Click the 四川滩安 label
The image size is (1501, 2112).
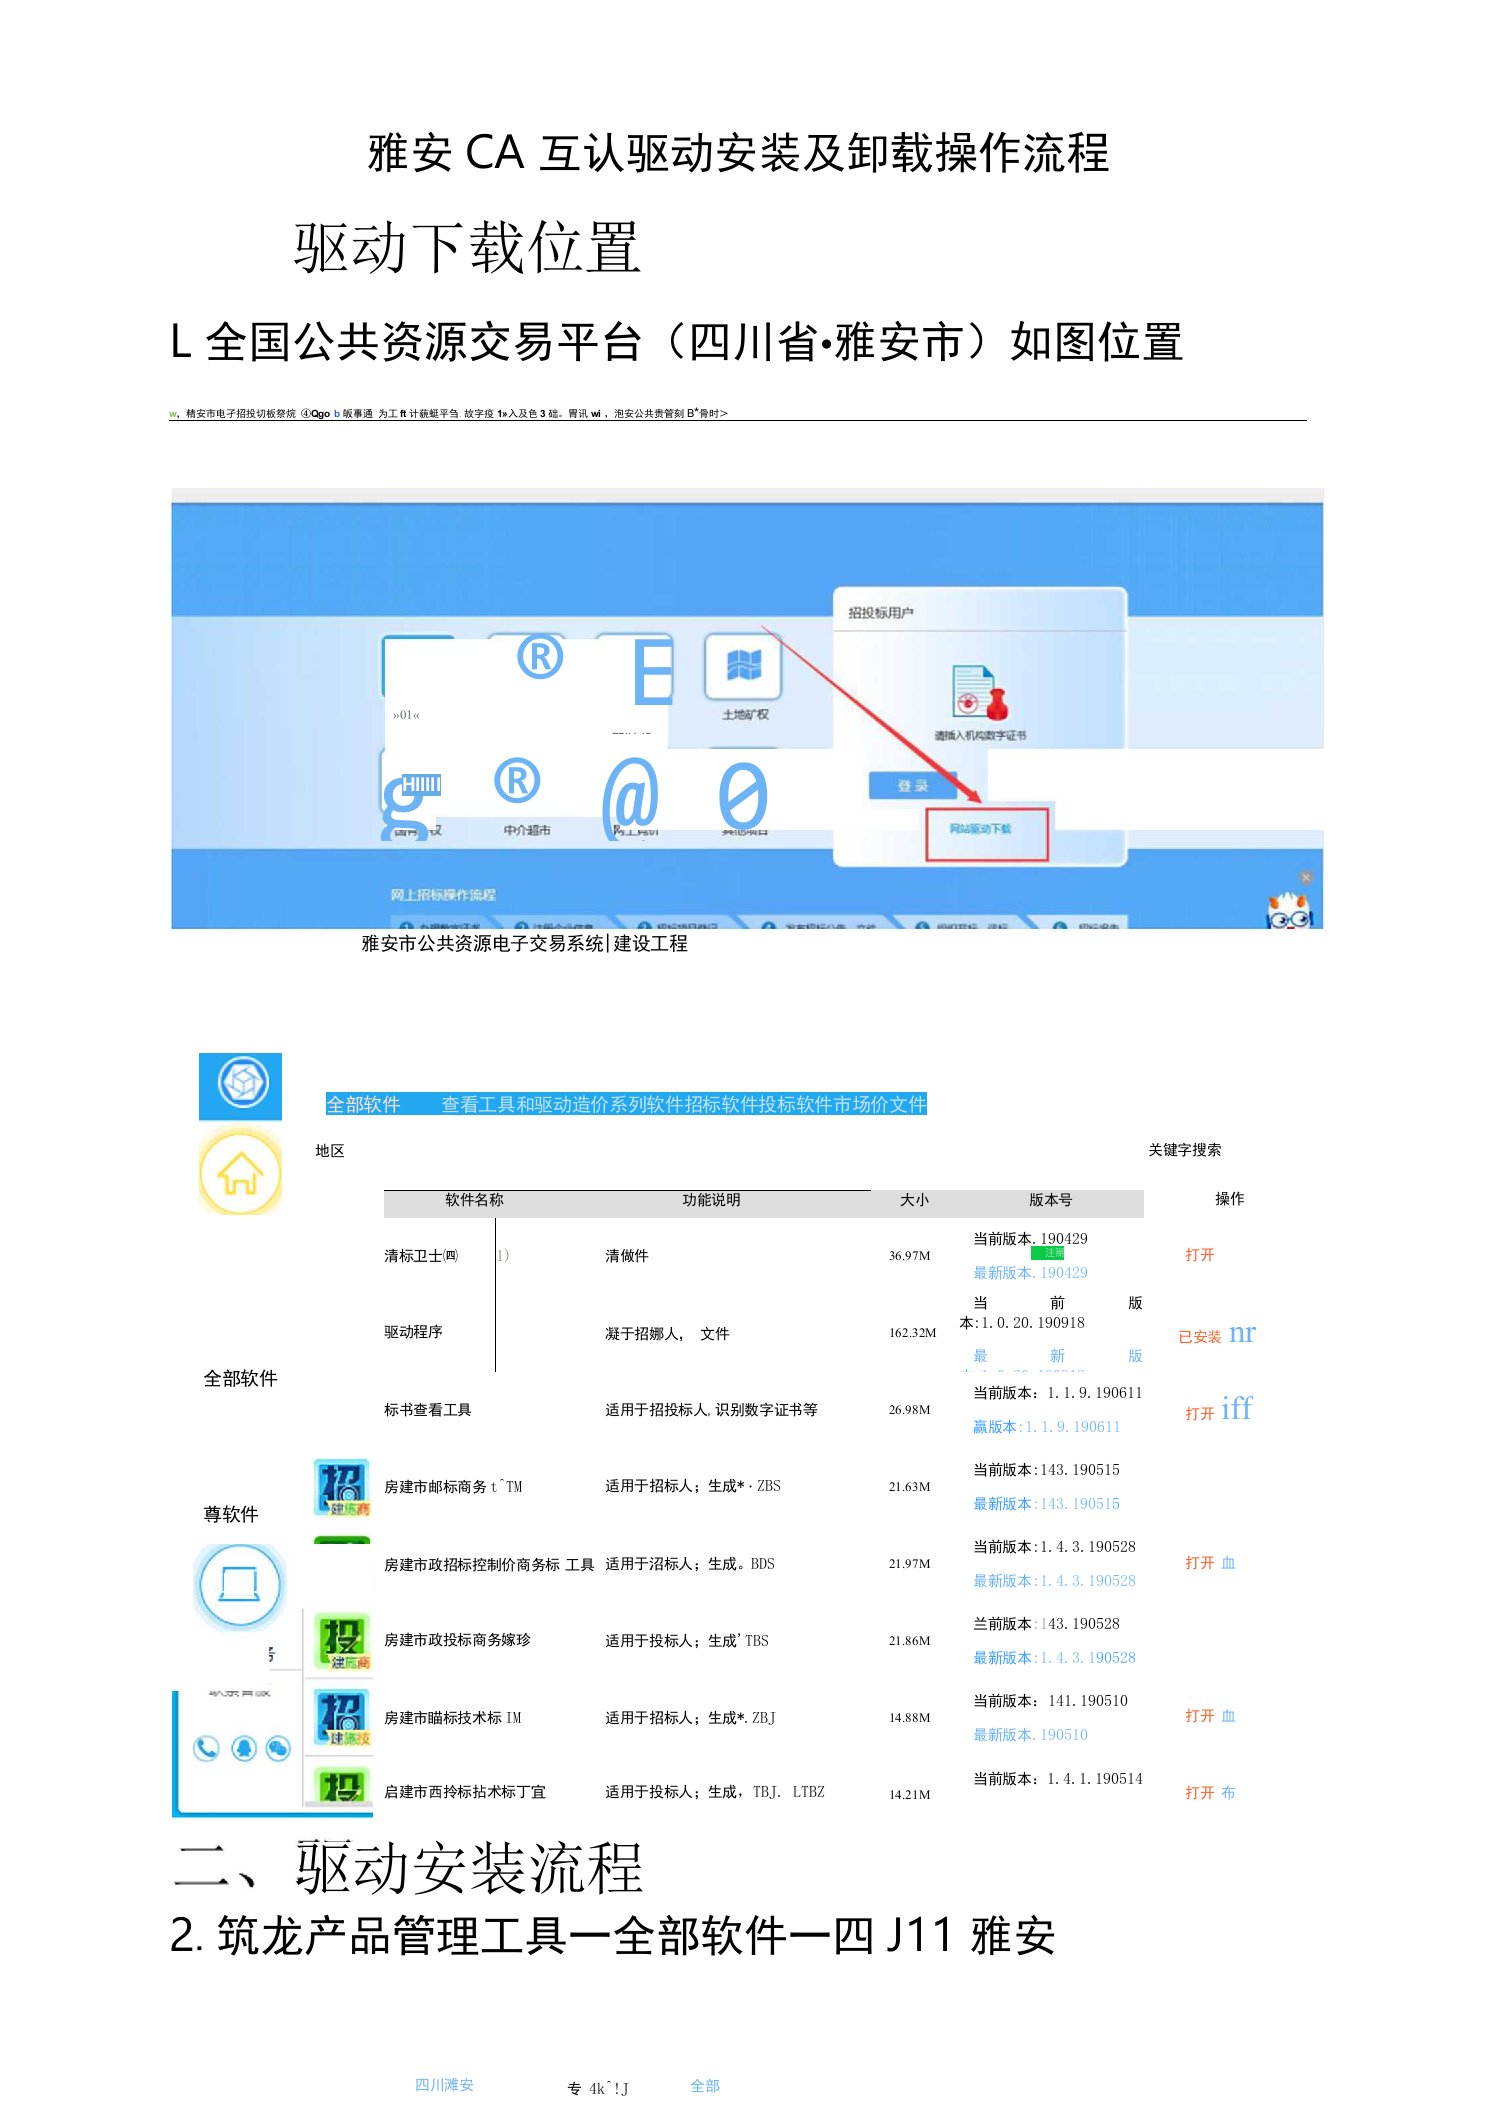[x=444, y=2085]
